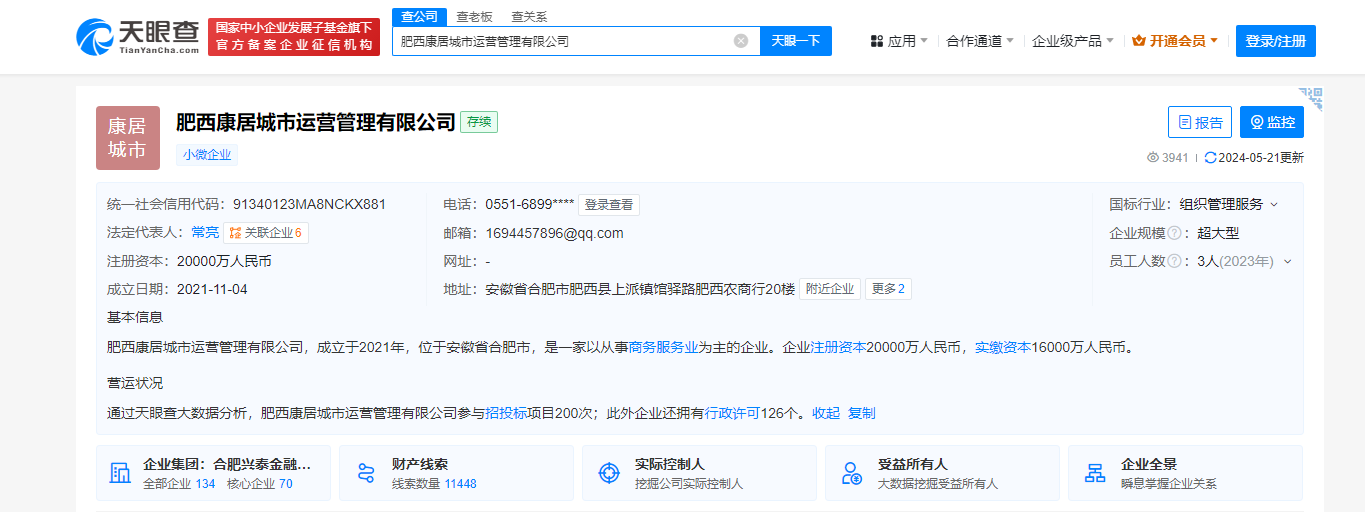Viewport: 1365px width, 512px height.
Task: Click 登录查看 next to phone number
Action: coord(609,205)
